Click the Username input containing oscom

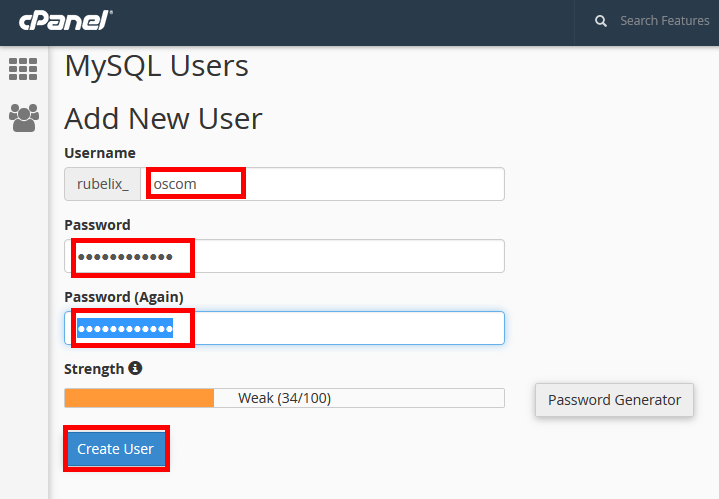pyautogui.click(x=322, y=184)
